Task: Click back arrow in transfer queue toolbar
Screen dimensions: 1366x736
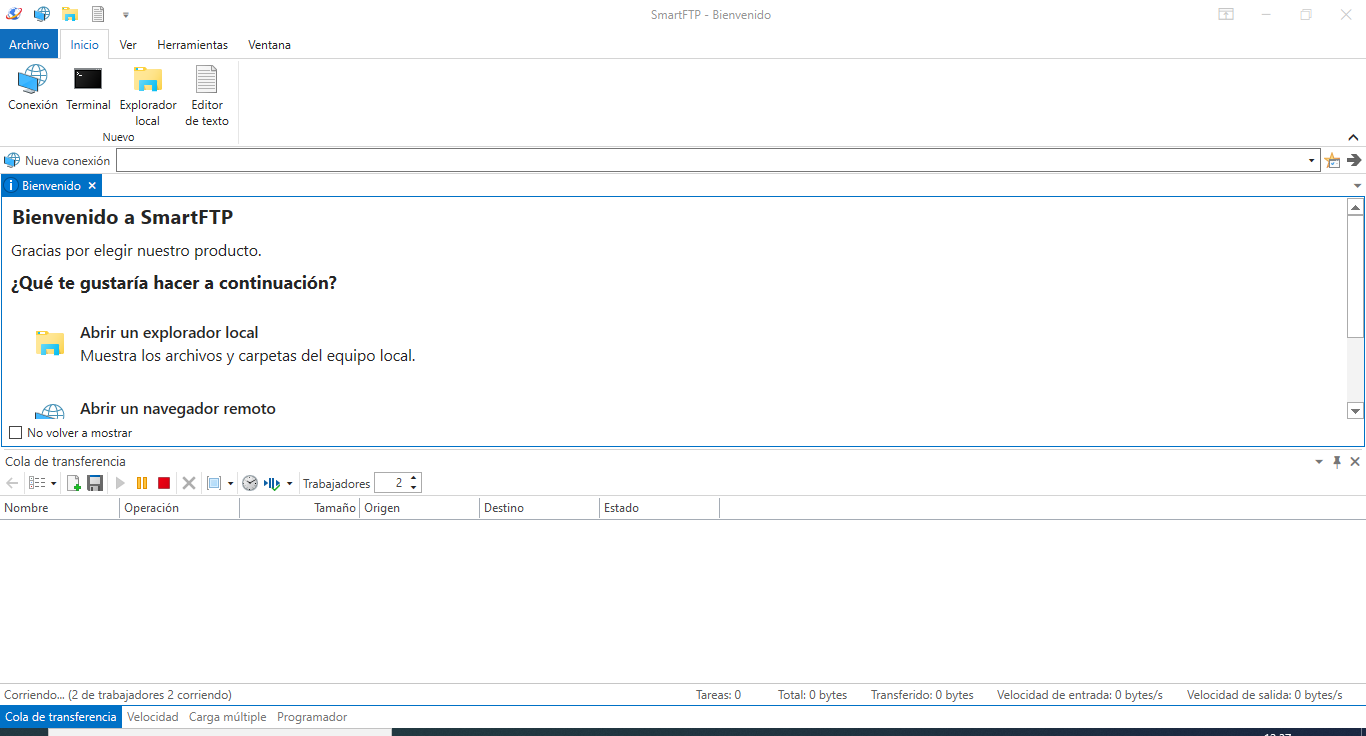Action: coord(12,483)
